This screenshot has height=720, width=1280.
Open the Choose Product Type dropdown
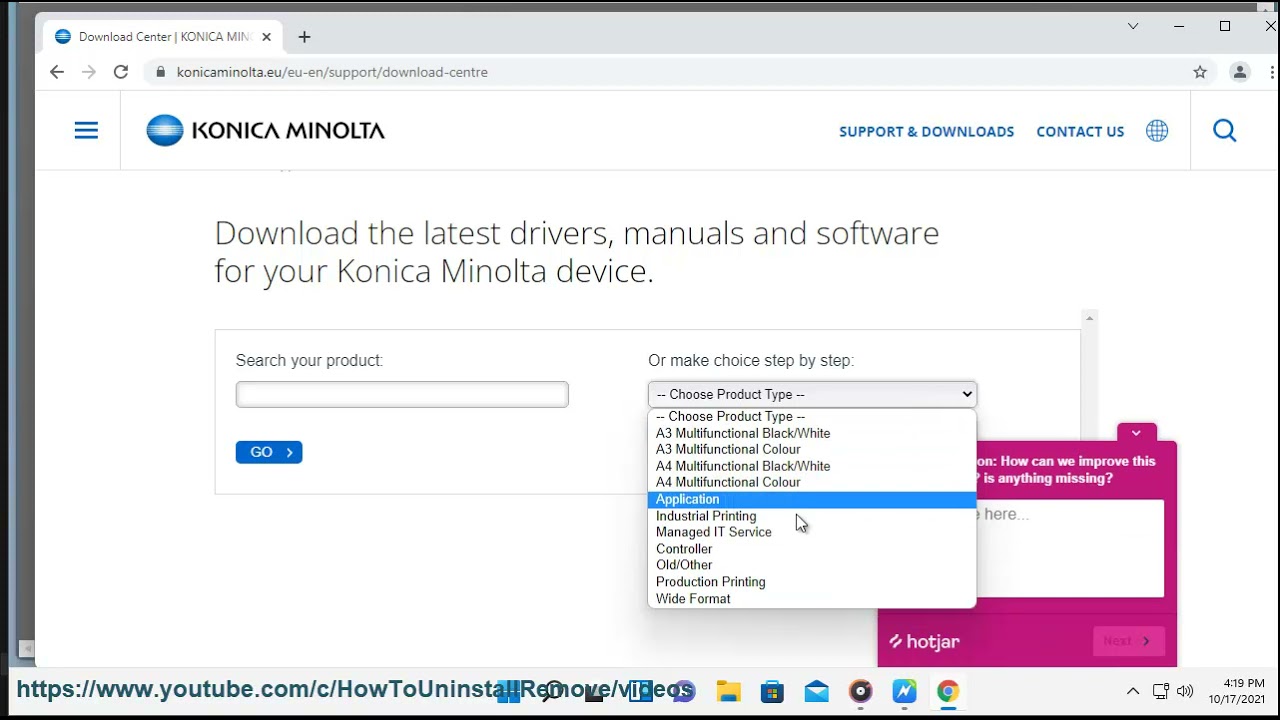coord(812,394)
